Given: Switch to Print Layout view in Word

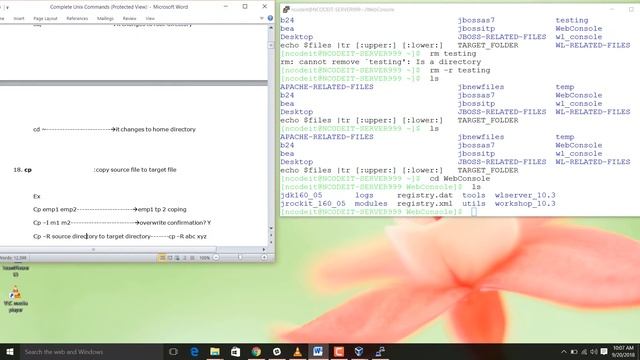Looking at the screenshot, I should (162, 258).
